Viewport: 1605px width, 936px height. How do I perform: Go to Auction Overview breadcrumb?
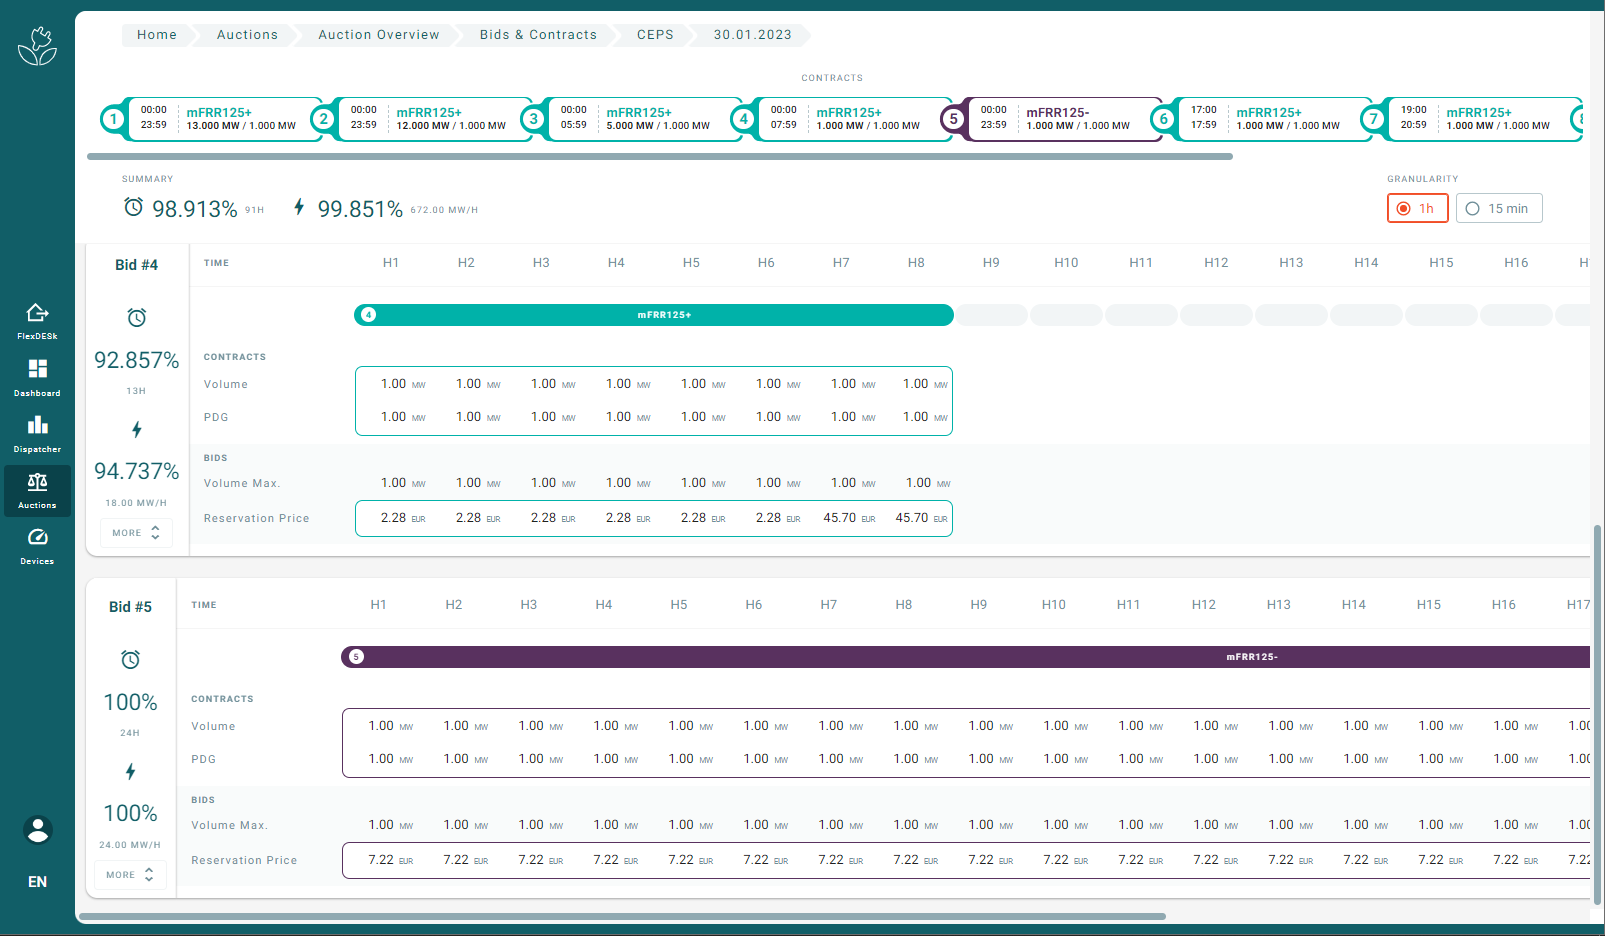pyautogui.click(x=379, y=35)
